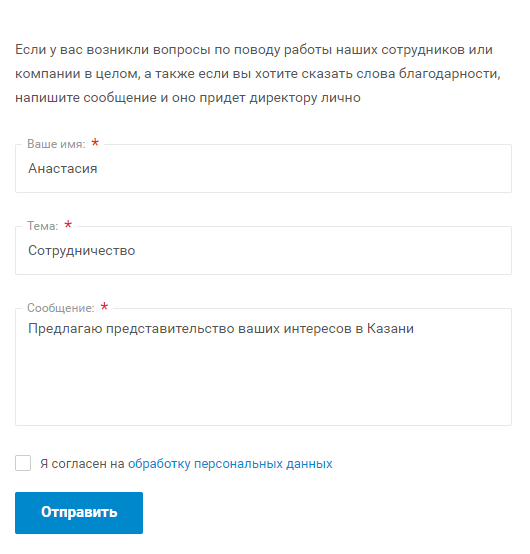Click the red asterisk beside Ваше имя

95,143
